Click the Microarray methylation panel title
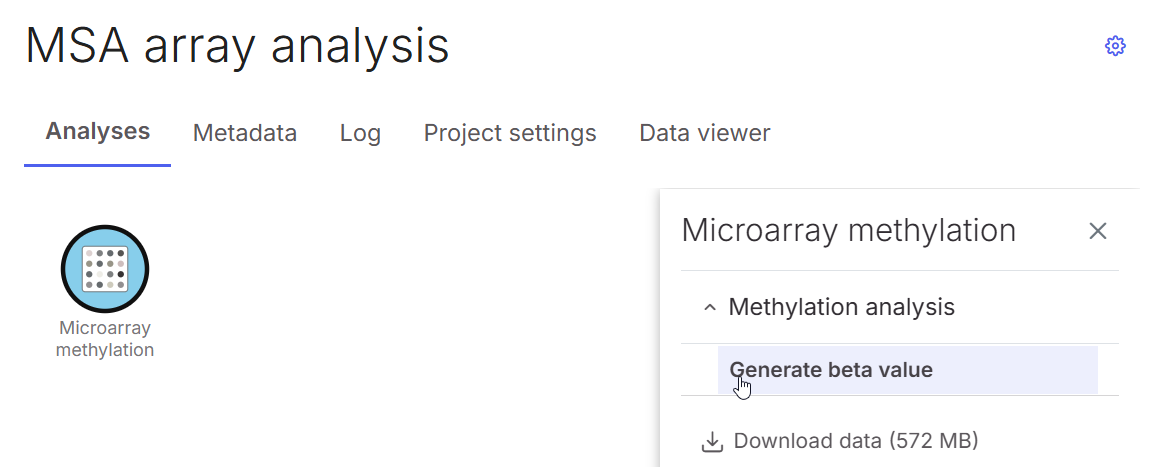Screen dimensions: 1167x467 tap(848, 231)
